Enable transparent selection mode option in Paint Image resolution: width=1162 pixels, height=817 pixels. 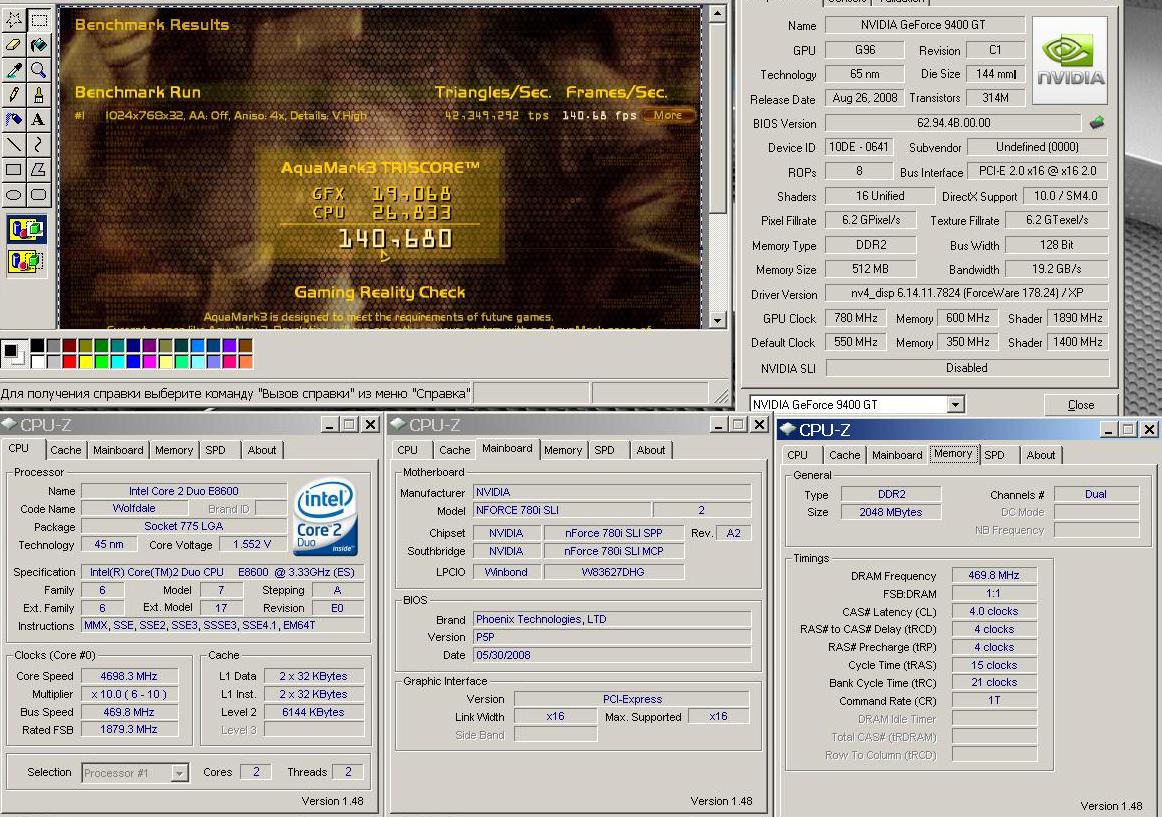tap(26, 261)
